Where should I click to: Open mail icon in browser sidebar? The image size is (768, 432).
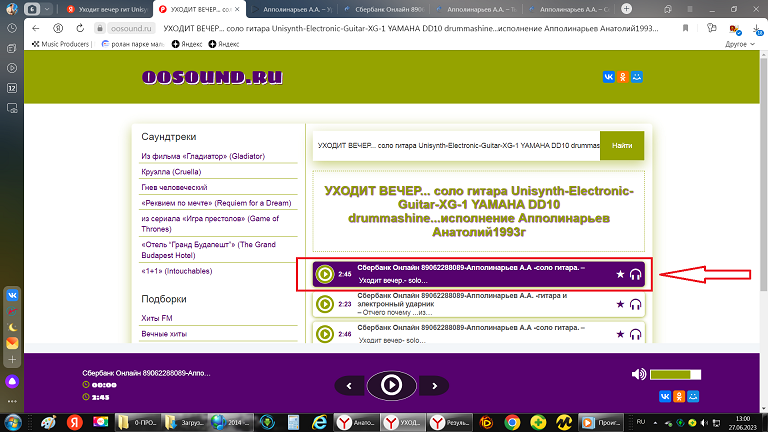tap(12, 343)
